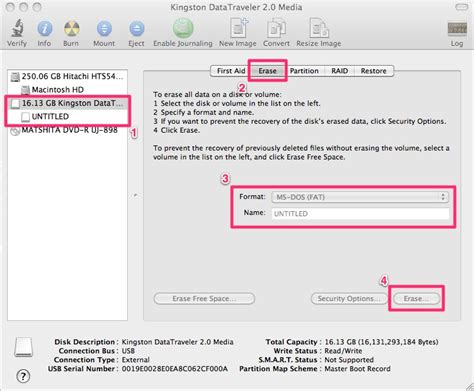Click the Erase Free Space button
The width and height of the screenshot is (474, 391).
tap(204, 299)
